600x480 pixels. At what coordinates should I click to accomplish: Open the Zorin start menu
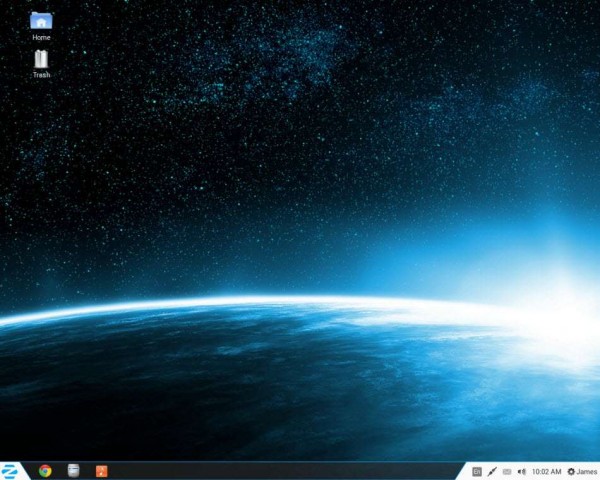pos(10,471)
